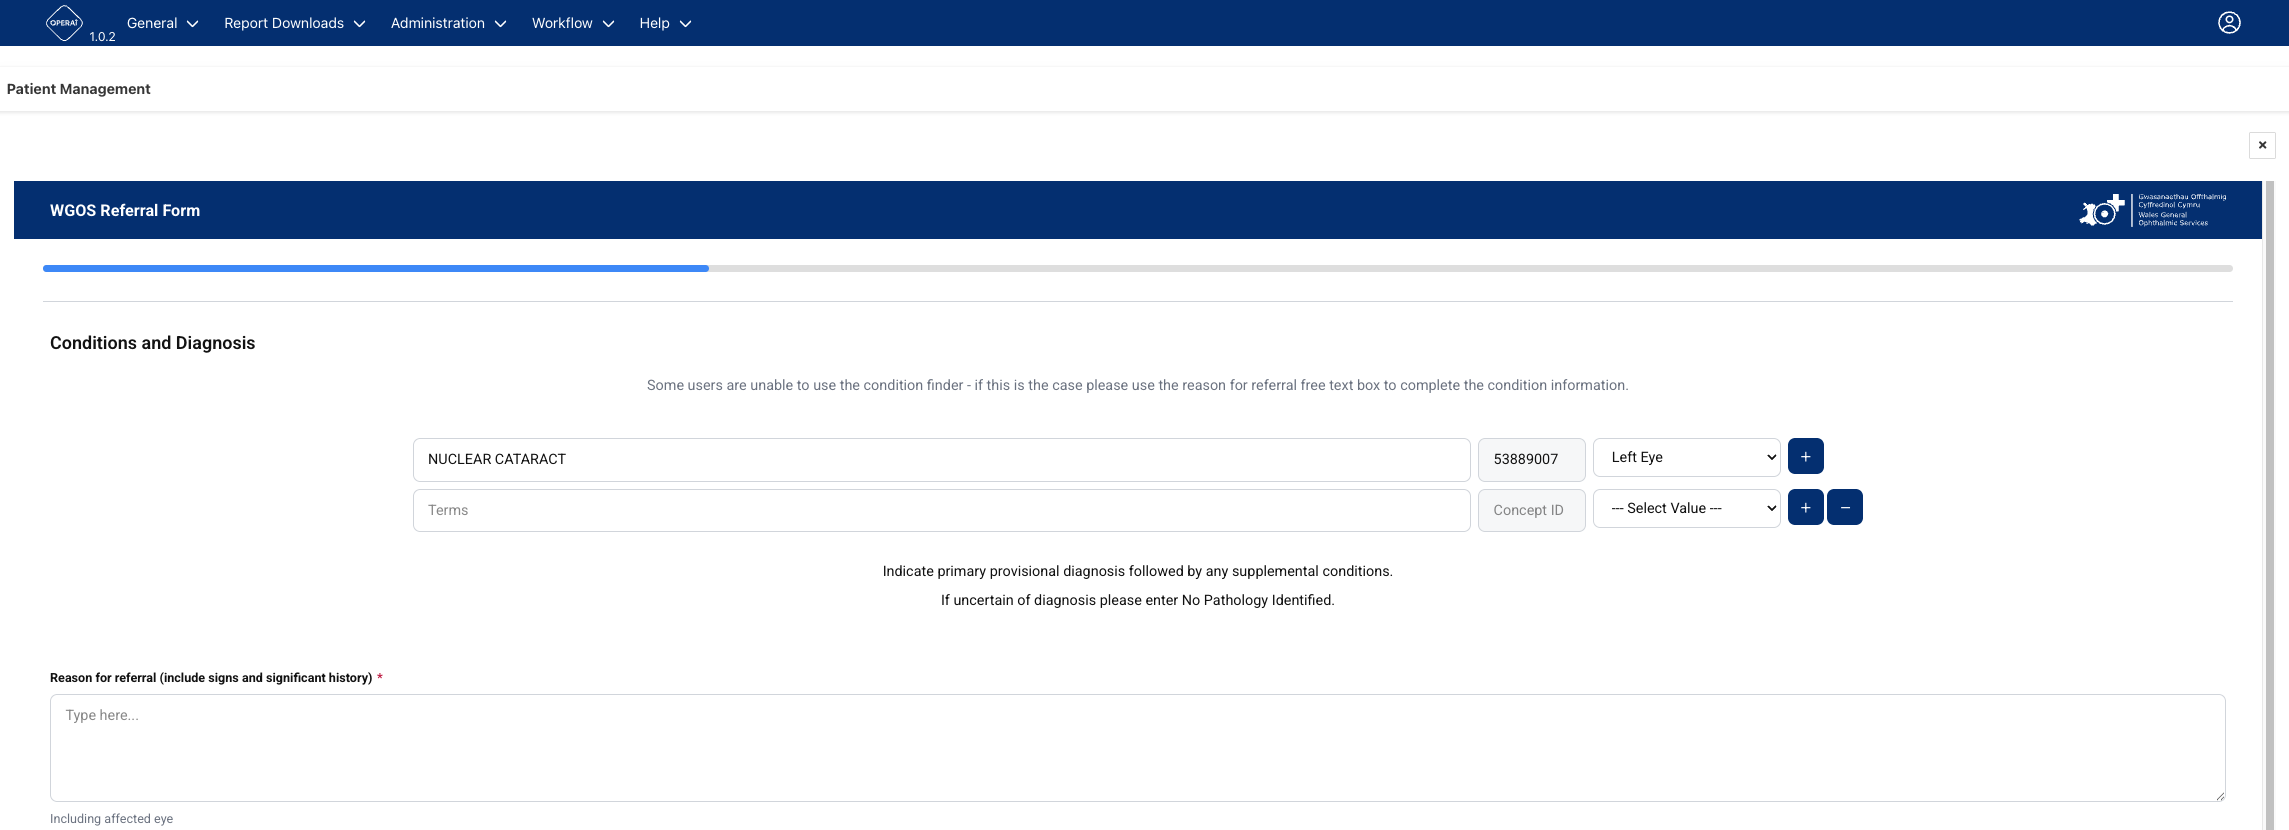The width and height of the screenshot is (2289, 830).
Task: Open the Help menu
Action: pos(665,23)
